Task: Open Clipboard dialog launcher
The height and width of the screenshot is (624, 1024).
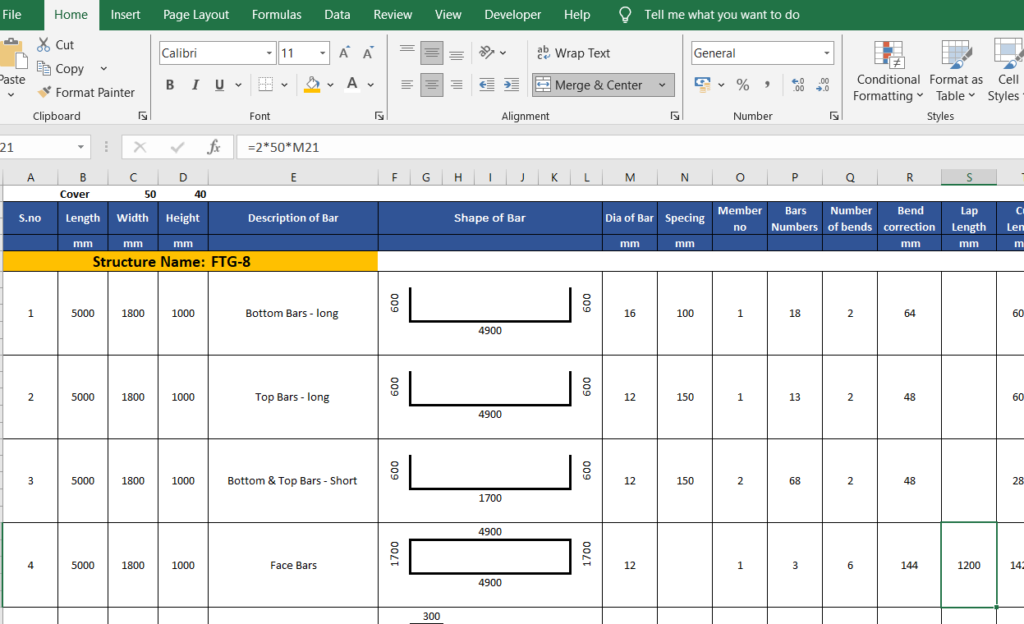Action: click(x=142, y=116)
